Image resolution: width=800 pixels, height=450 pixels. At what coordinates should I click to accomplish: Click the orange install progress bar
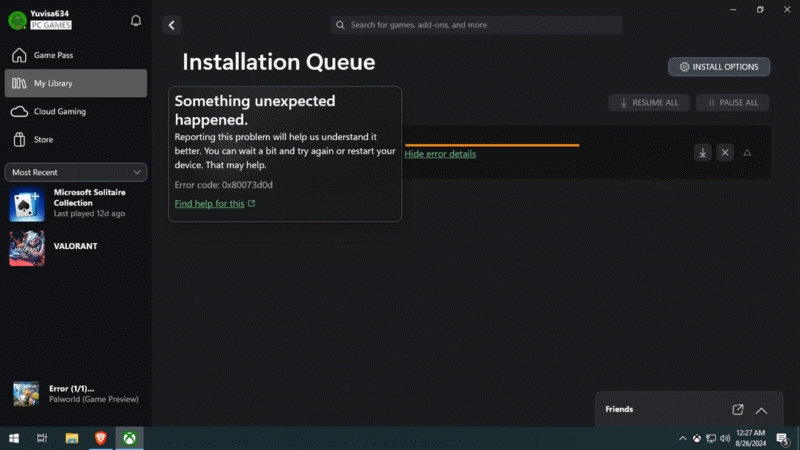[492, 145]
